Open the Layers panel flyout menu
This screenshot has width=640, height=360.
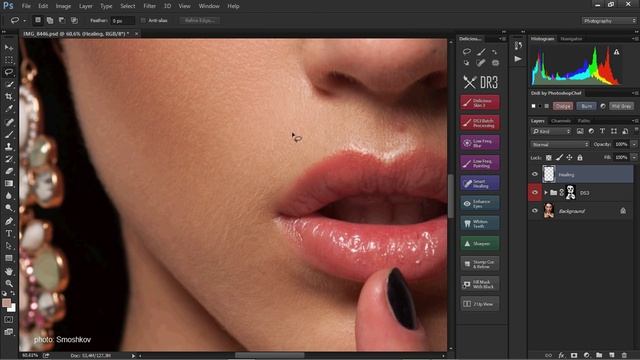coord(635,121)
